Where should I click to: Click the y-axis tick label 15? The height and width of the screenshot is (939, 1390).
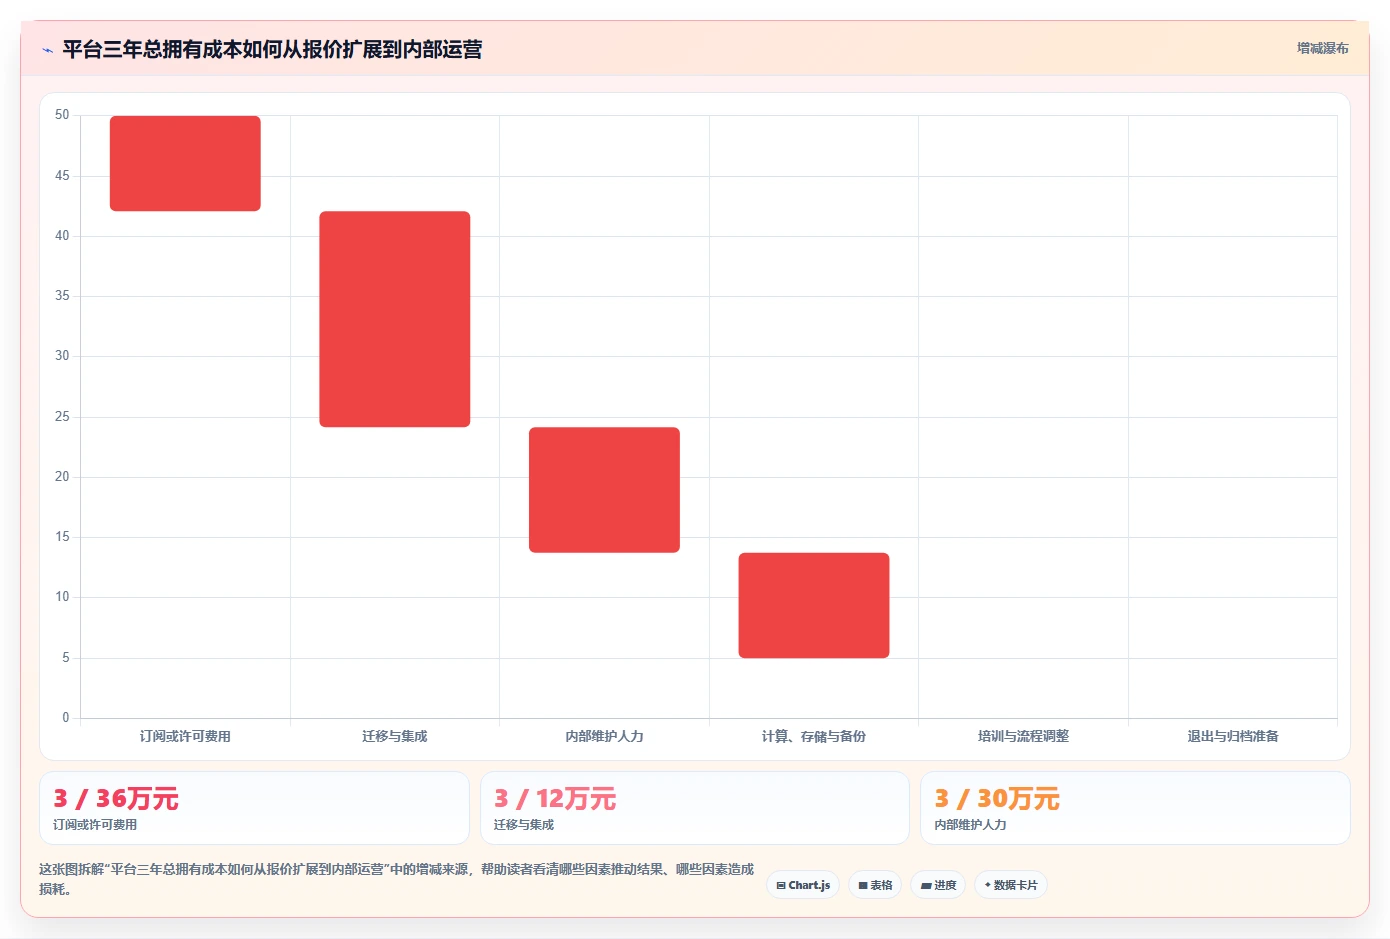[x=62, y=537]
